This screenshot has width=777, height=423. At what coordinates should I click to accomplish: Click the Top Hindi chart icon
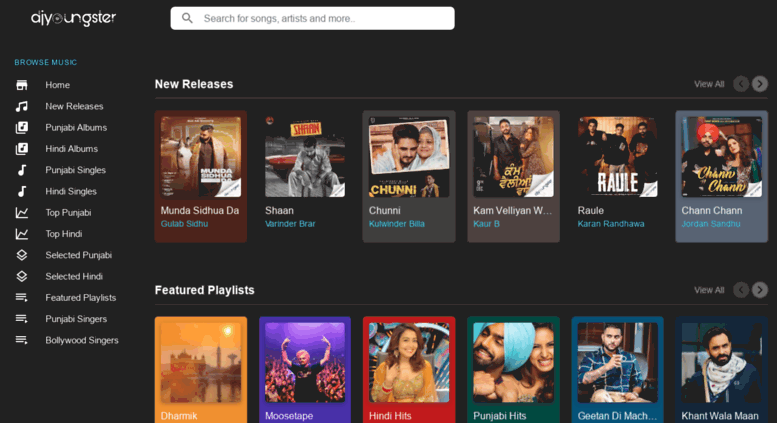(21, 234)
